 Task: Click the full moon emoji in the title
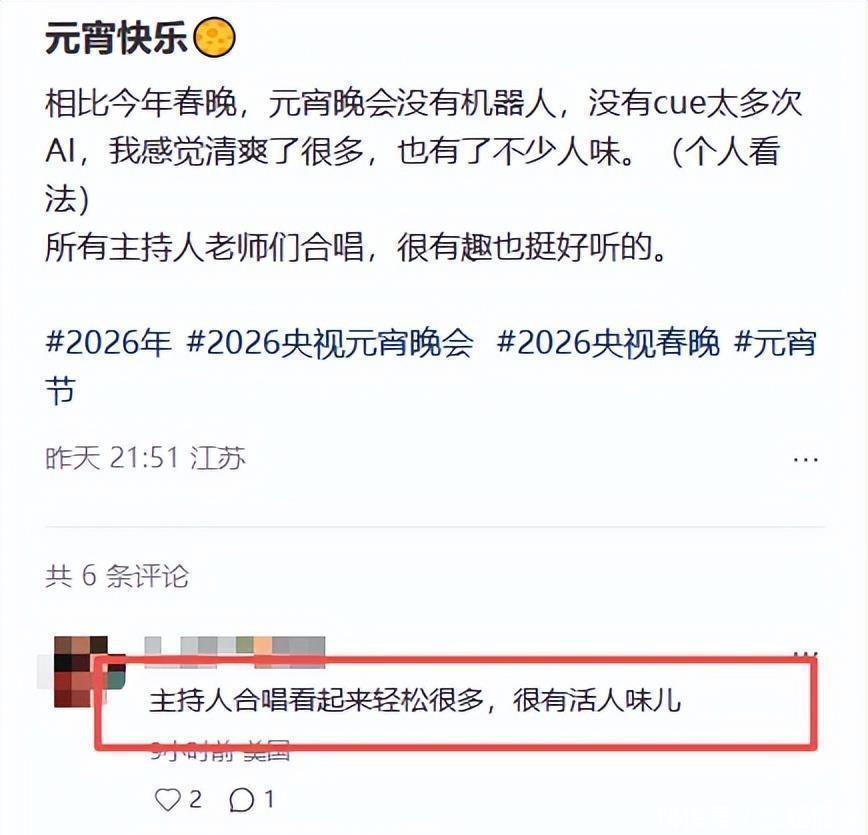(x=215, y=38)
